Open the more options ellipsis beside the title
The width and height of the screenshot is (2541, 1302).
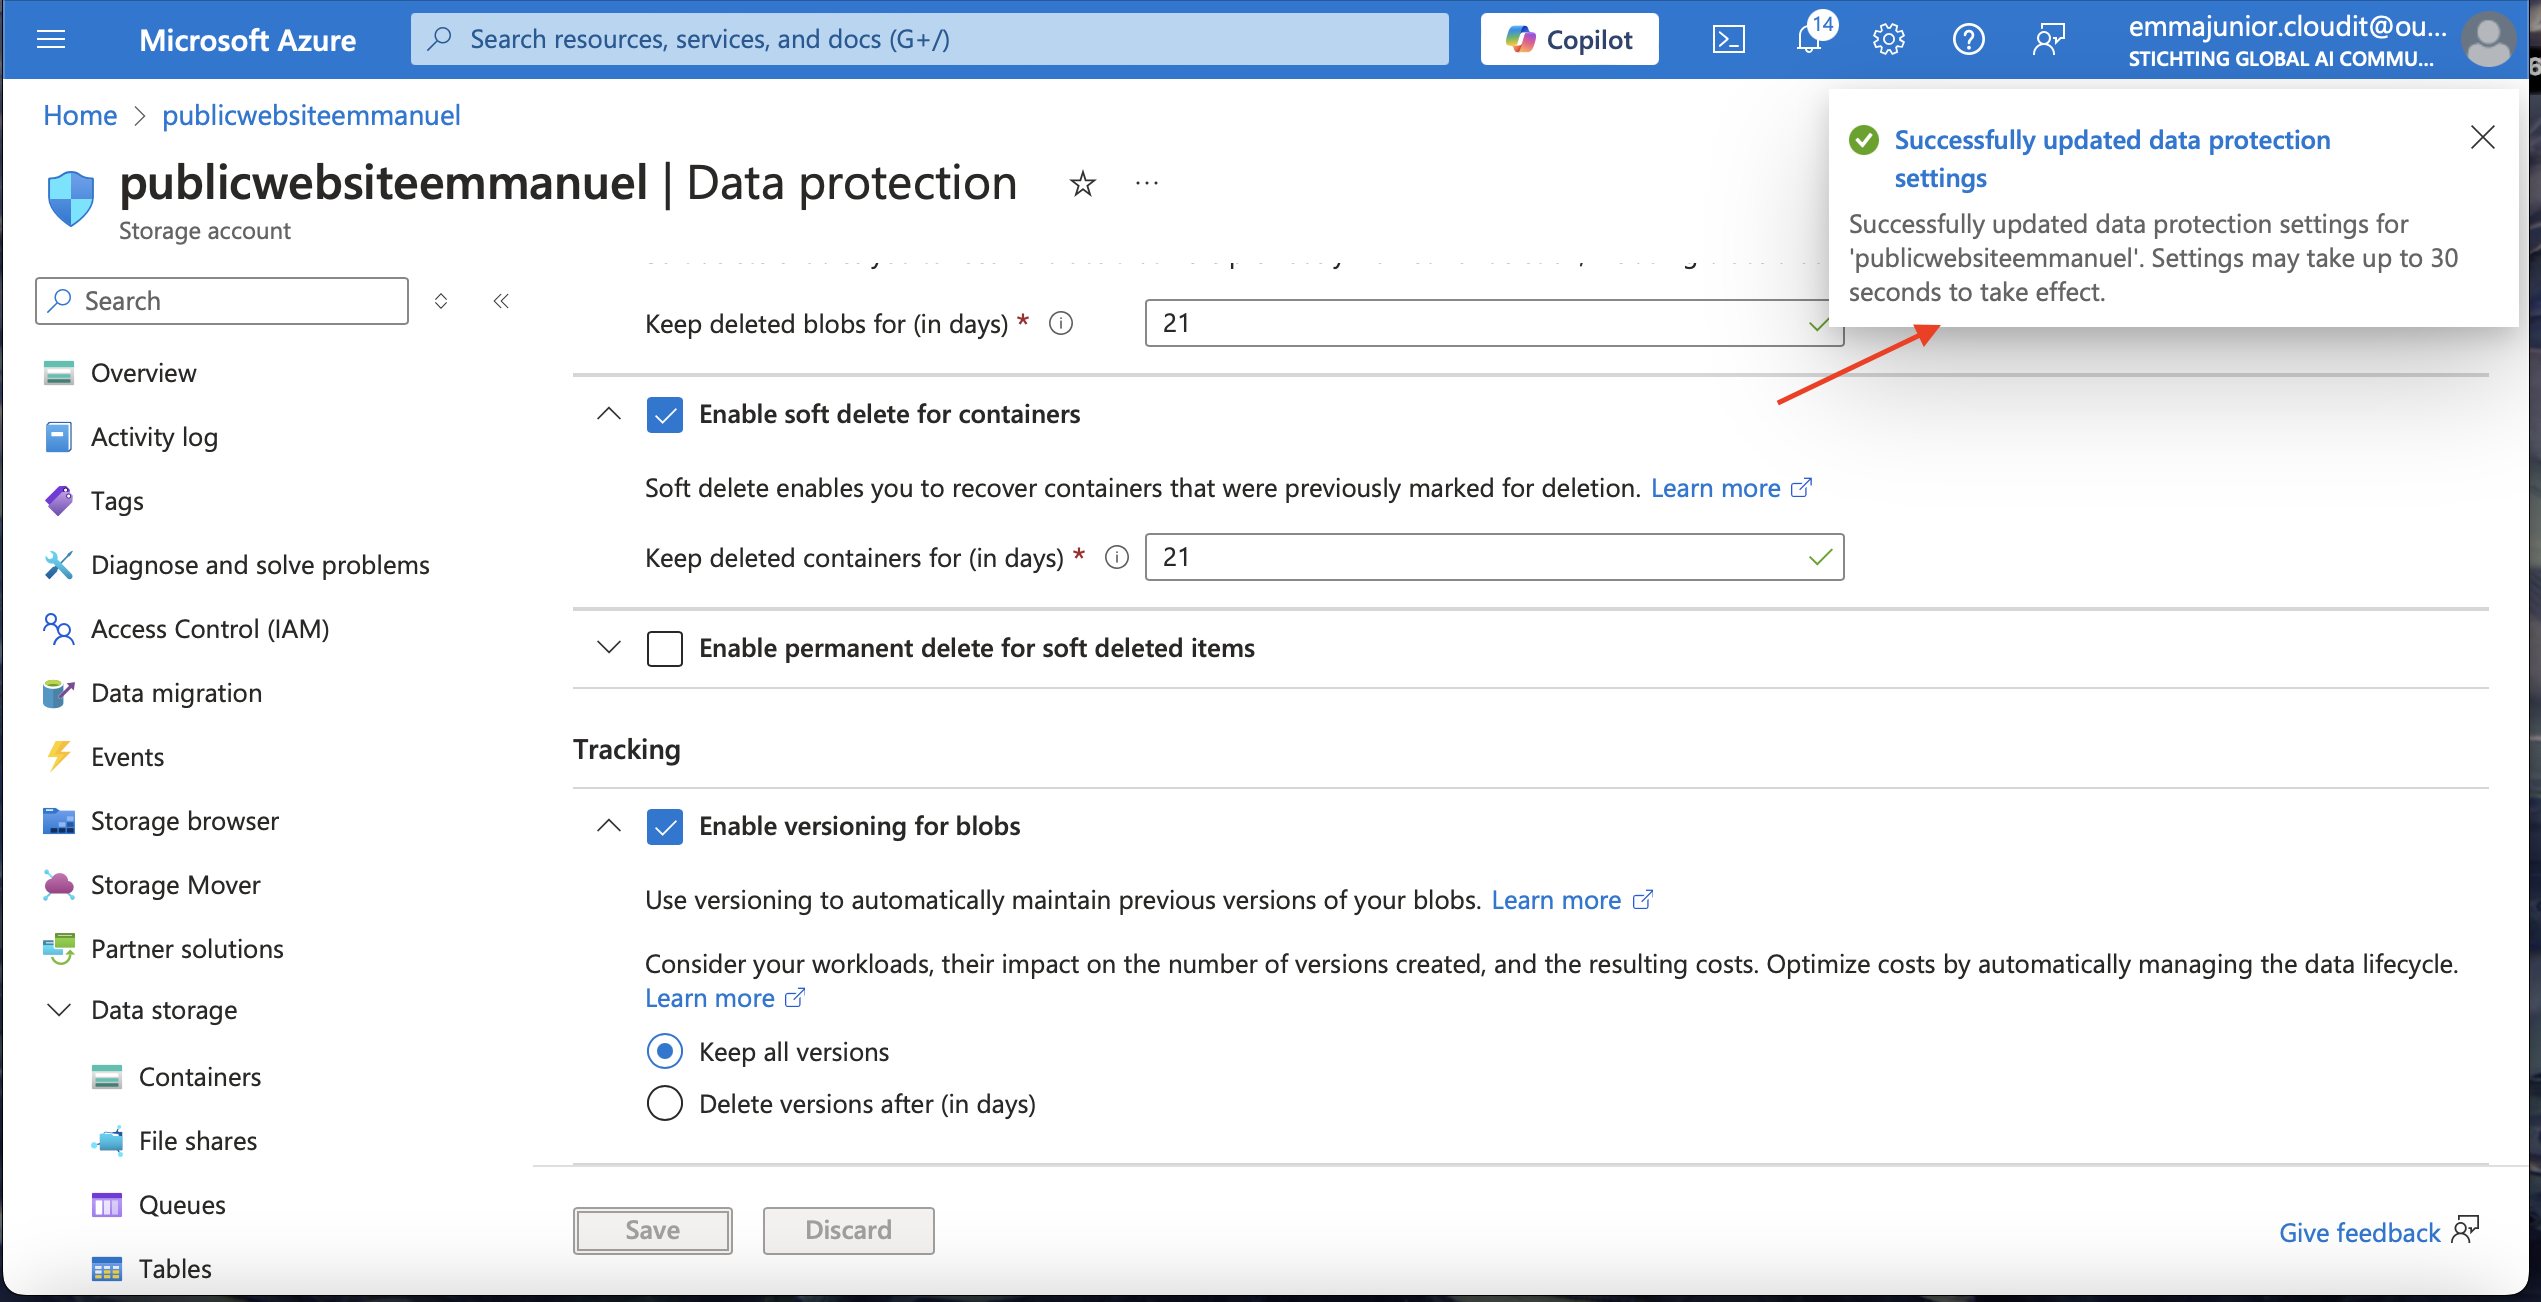click(x=1147, y=184)
